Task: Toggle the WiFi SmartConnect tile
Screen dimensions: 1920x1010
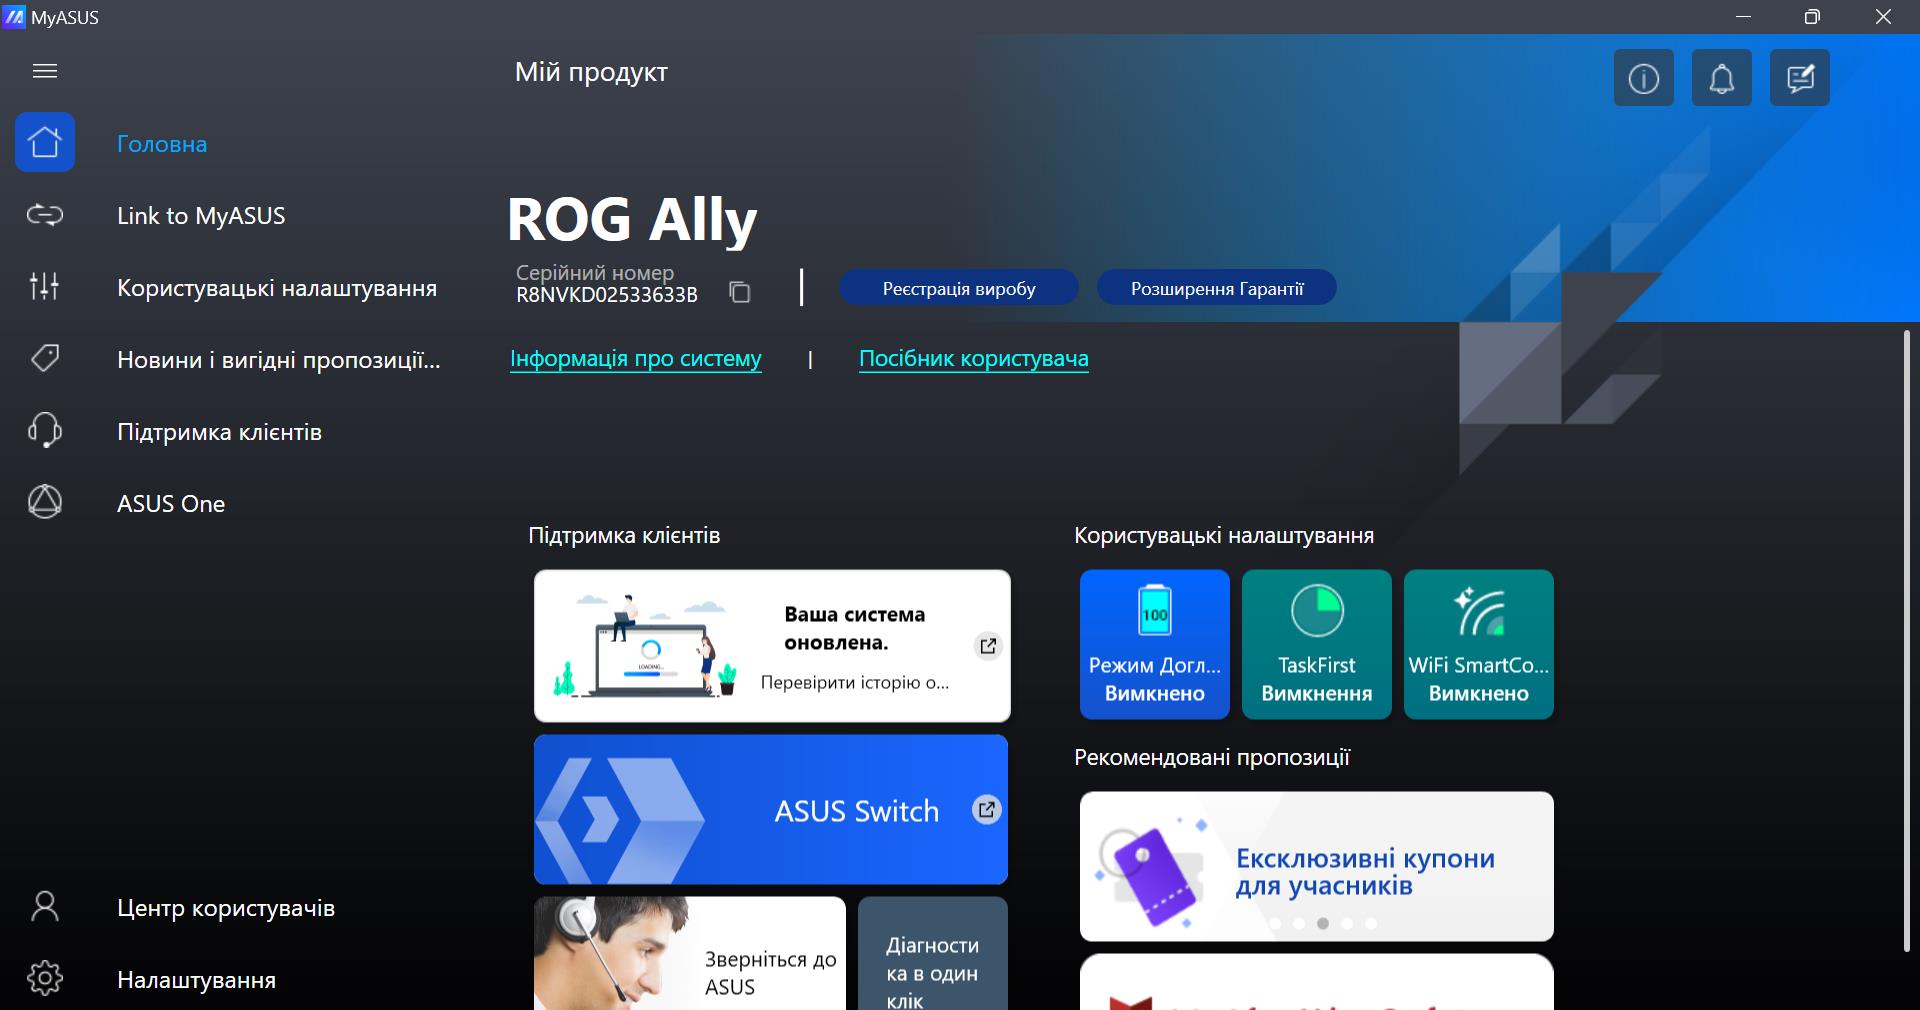Action: click(x=1478, y=644)
